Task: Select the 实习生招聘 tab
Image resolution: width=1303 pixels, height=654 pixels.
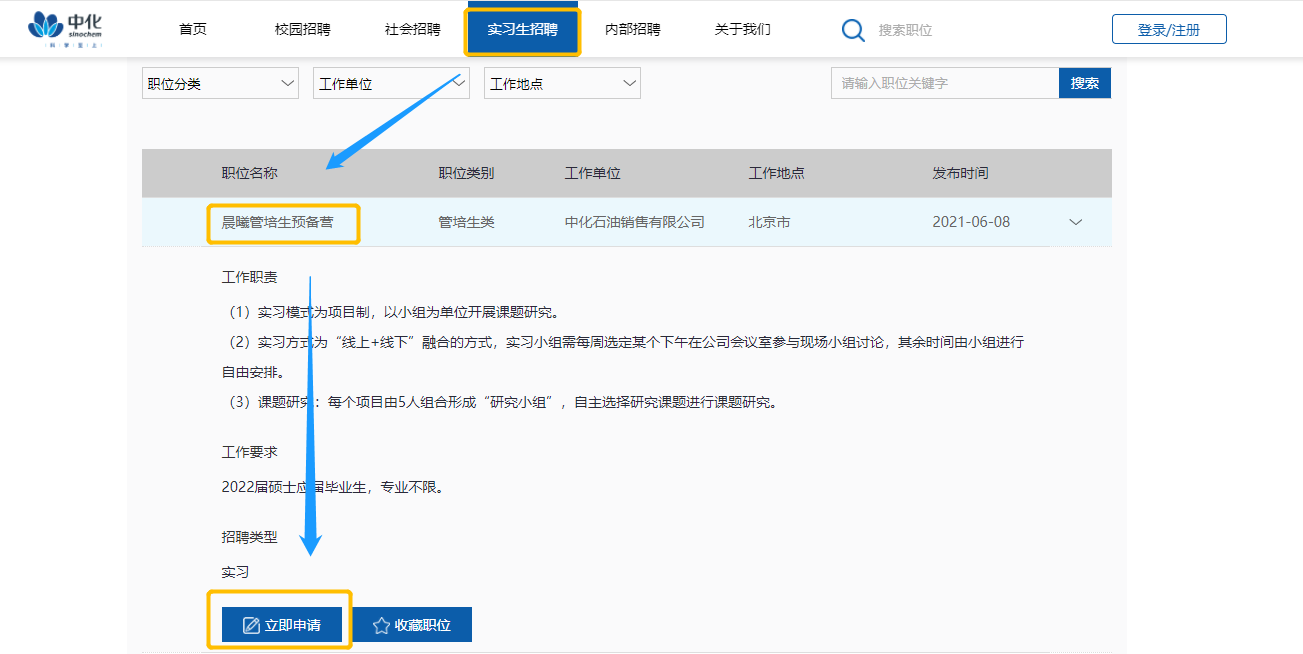Action: click(x=522, y=30)
